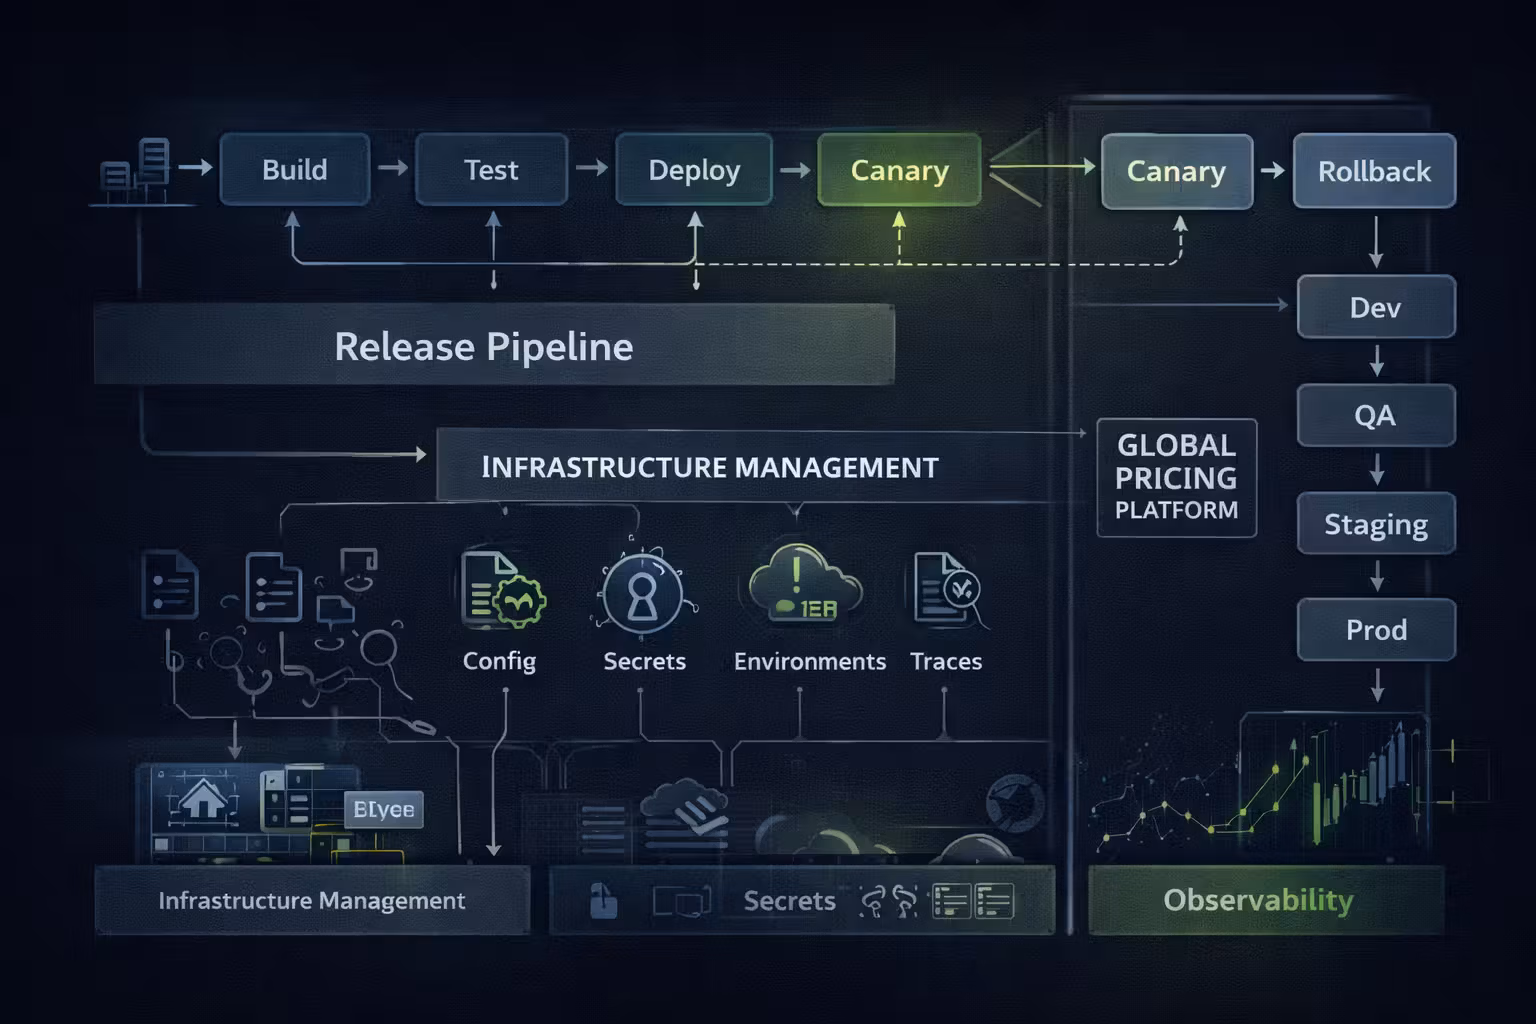Toggle the Prod environment box
The height and width of the screenshot is (1024, 1536).
point(1376,630)
